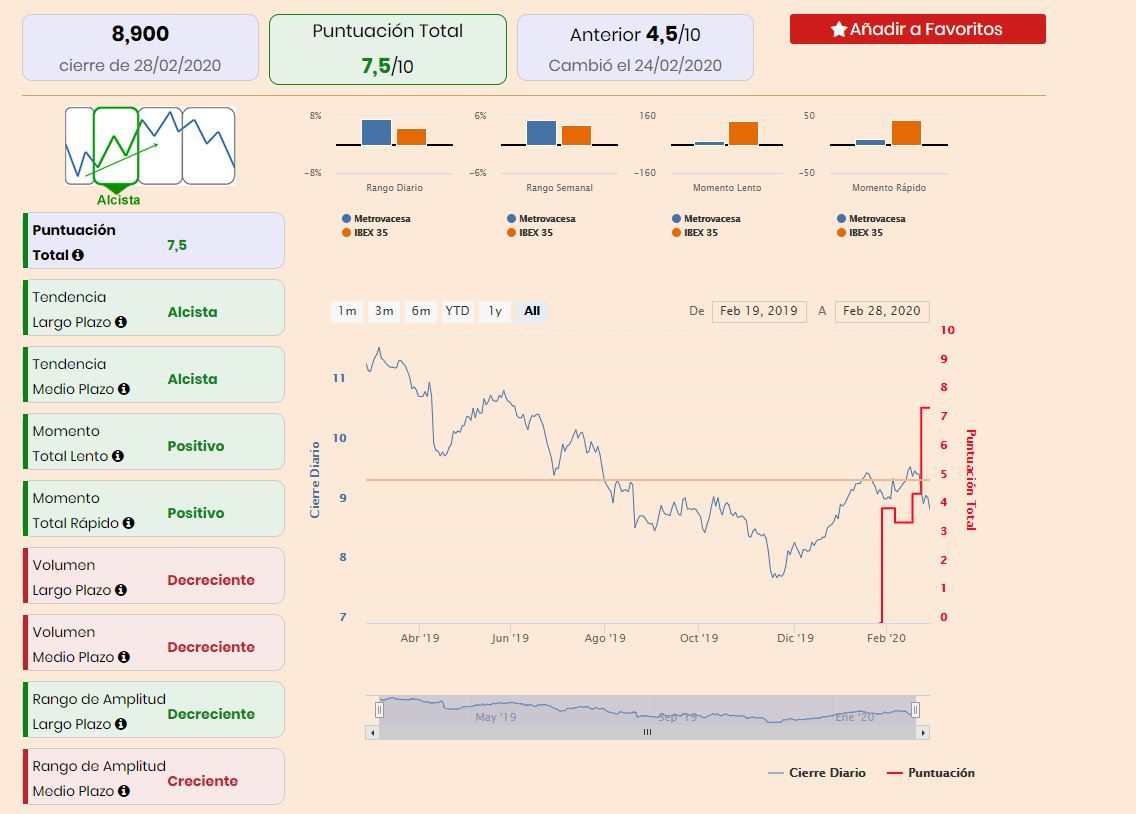Viewport: 1136px width, 814px height.
Task: Click the Puntuación Total 7,5/10 card
Action: pos(388,49)
